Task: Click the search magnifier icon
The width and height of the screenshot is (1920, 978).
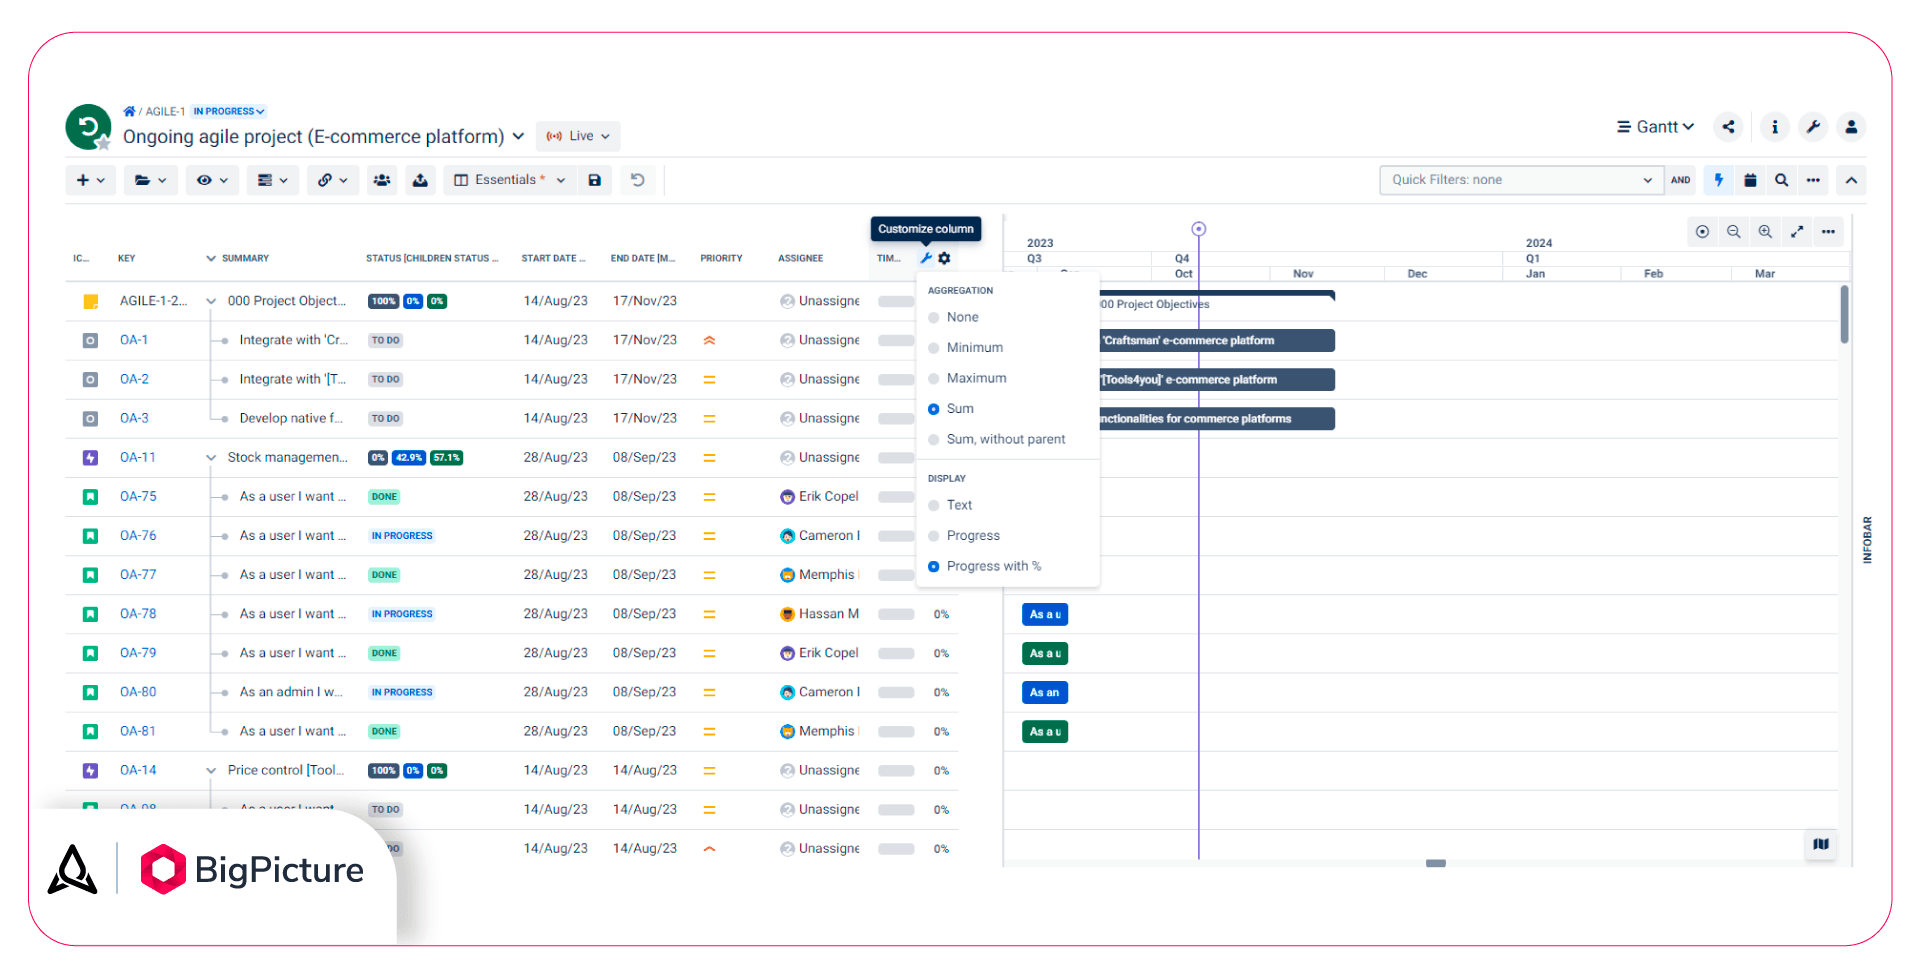Action: pos(1781,180)
